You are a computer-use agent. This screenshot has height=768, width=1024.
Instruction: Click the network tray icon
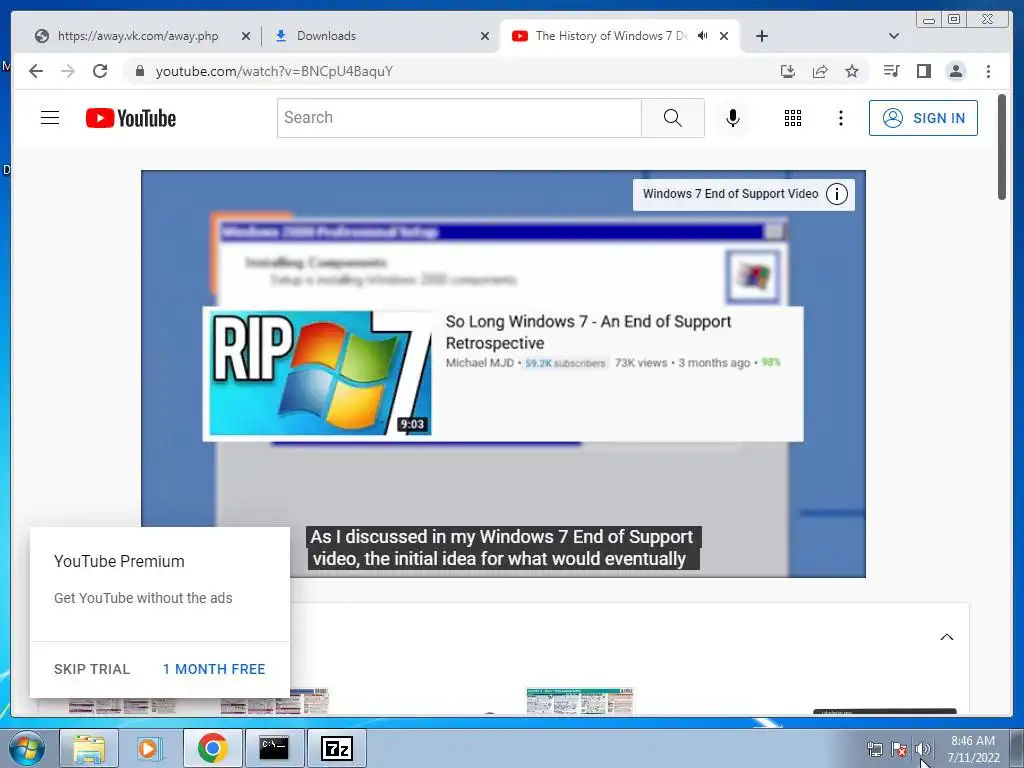[x=874, y=749]
